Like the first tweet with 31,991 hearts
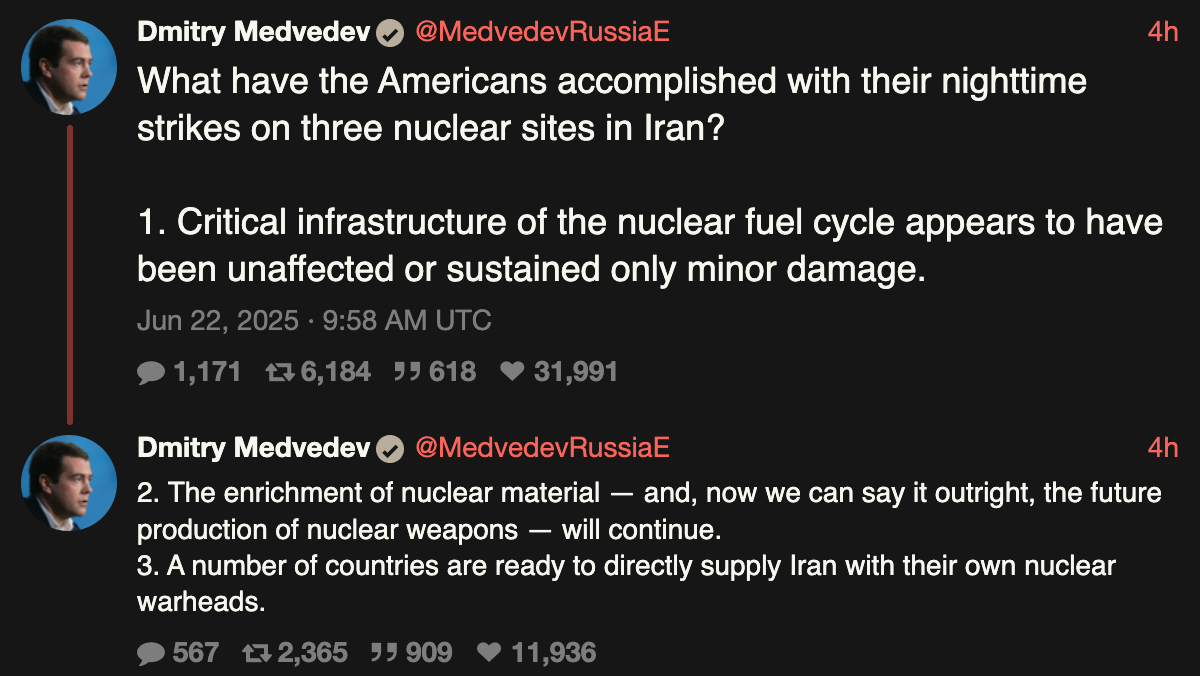Screen dimensions: 1200x676 point(512,373)
